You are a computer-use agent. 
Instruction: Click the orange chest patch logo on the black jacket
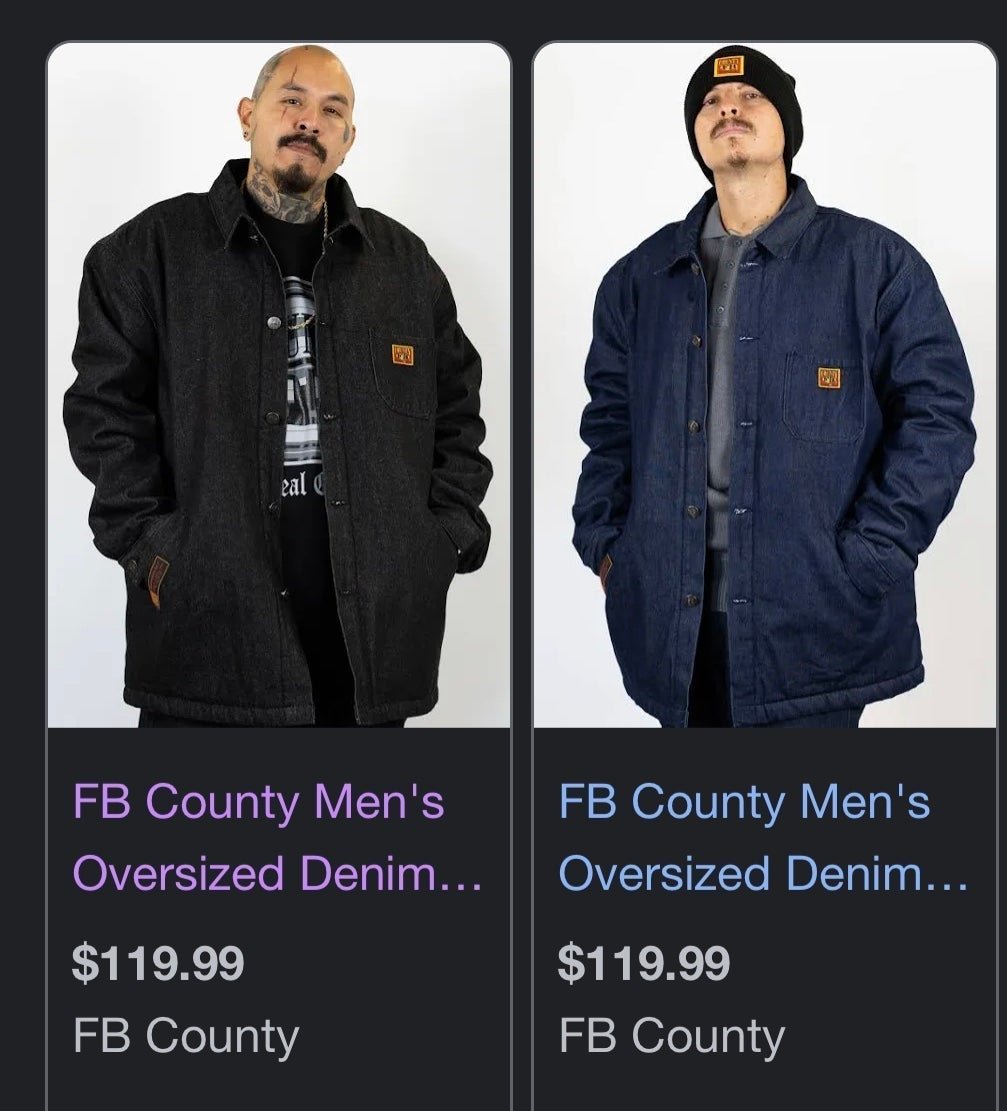[x=403, y=355]
